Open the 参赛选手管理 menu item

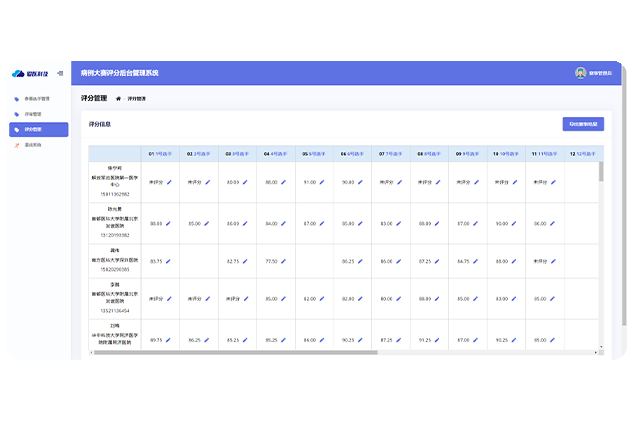point(37,98)
